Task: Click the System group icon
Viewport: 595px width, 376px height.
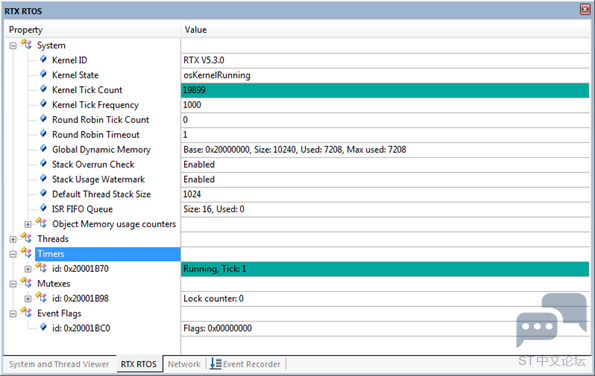Action: pyautogui.click(x=26, y=44)
